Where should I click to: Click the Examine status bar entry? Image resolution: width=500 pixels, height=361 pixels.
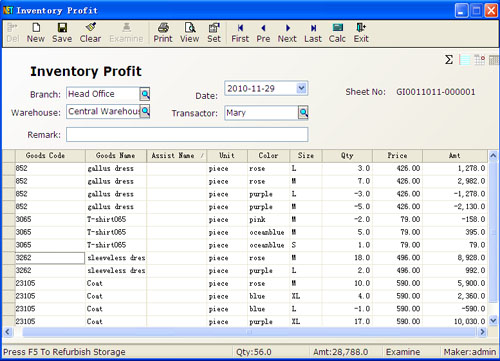(x=403, y=352)
